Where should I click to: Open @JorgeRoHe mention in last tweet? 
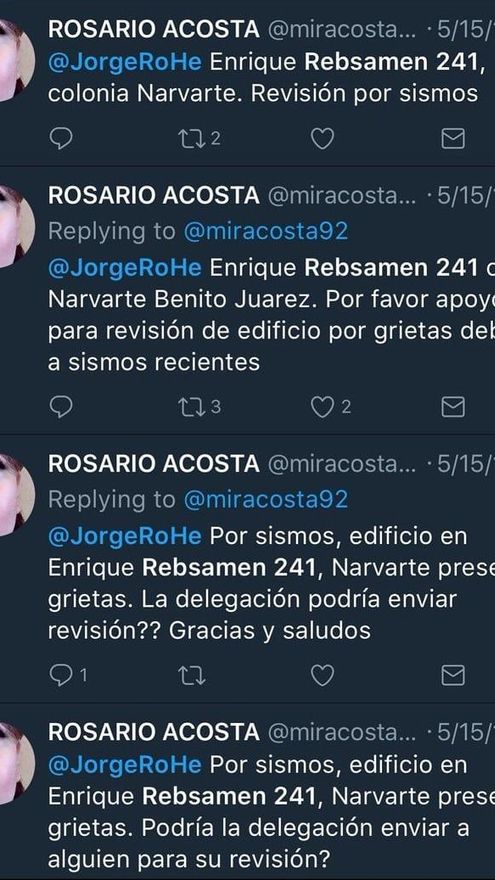click(x=125, y=765)
